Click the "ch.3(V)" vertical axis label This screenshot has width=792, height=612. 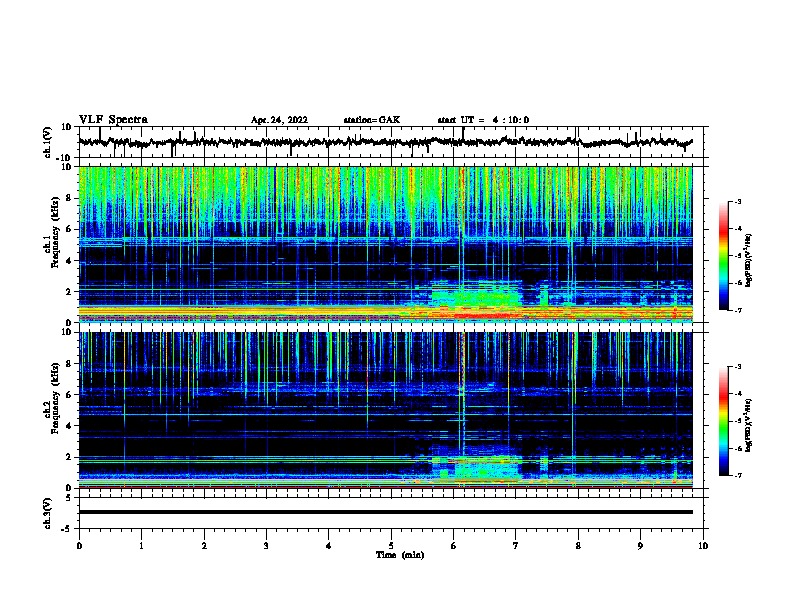click(x=48, y=513)
